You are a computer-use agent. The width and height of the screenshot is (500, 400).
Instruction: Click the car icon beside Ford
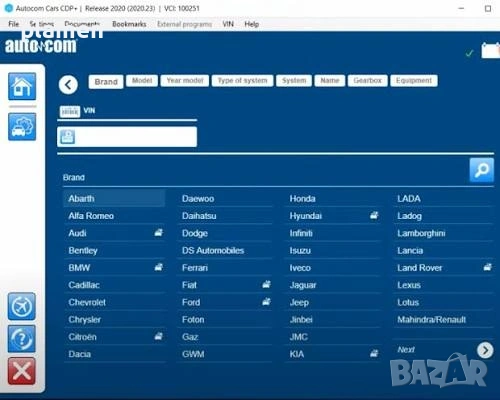tap(266, 302)
